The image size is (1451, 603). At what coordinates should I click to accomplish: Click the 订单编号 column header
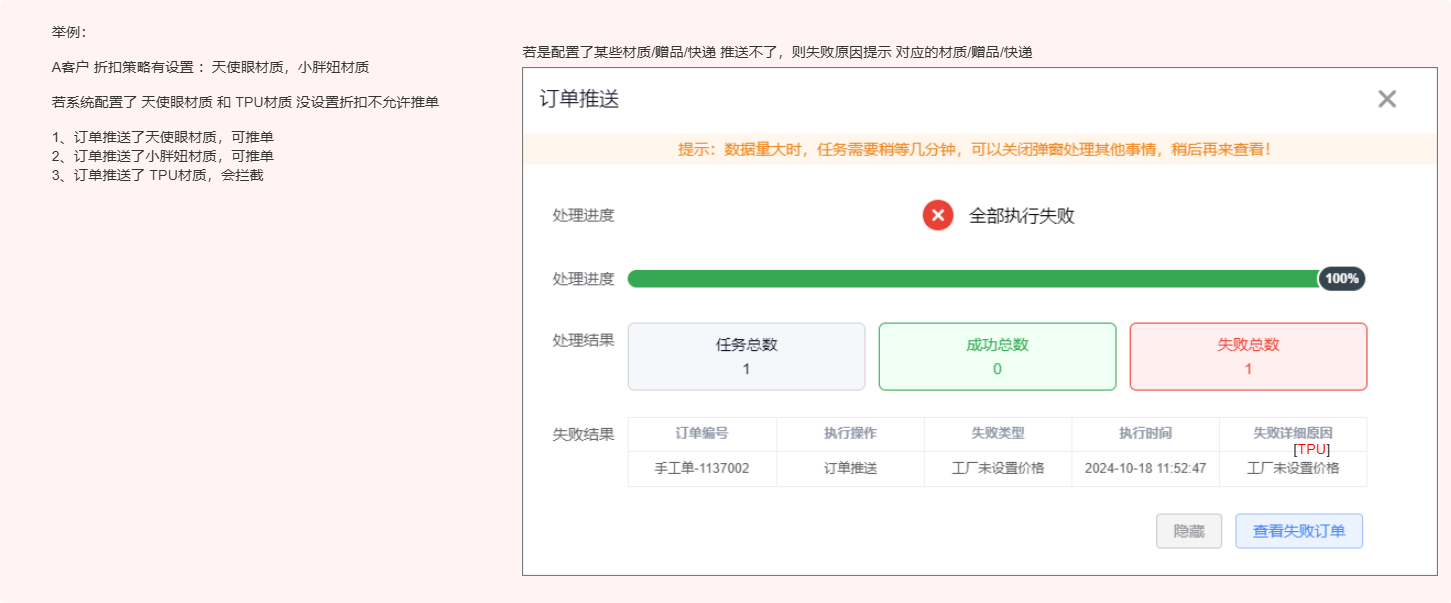click(x=702, y=434)
